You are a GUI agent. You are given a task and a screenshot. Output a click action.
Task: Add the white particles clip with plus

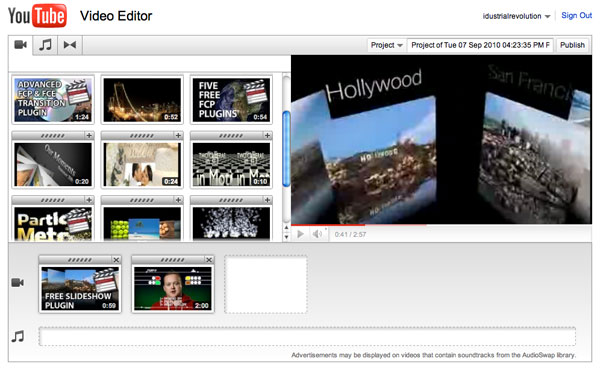(x=267, y=200)
